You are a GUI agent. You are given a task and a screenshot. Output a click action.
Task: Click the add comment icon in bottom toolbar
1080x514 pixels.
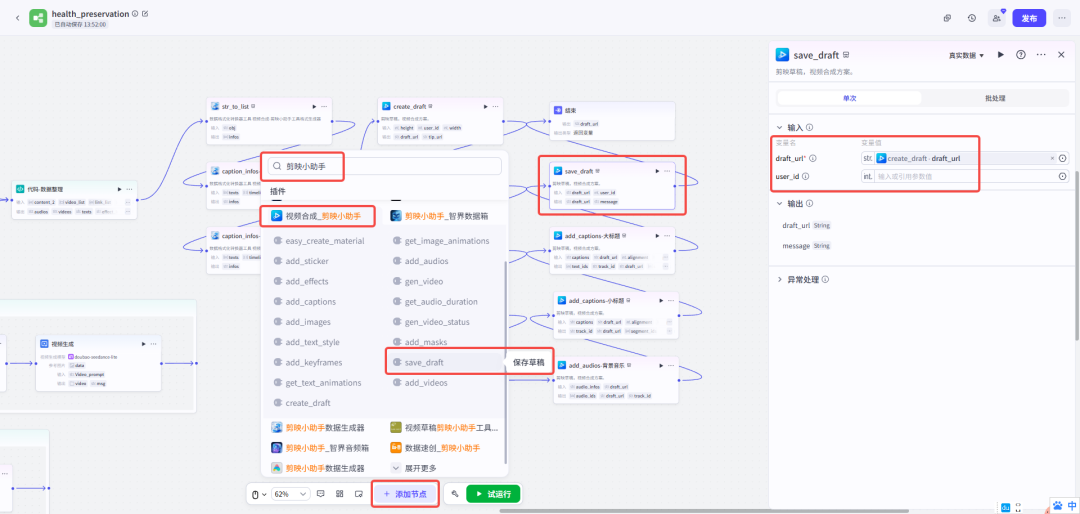tap(320, 494)
